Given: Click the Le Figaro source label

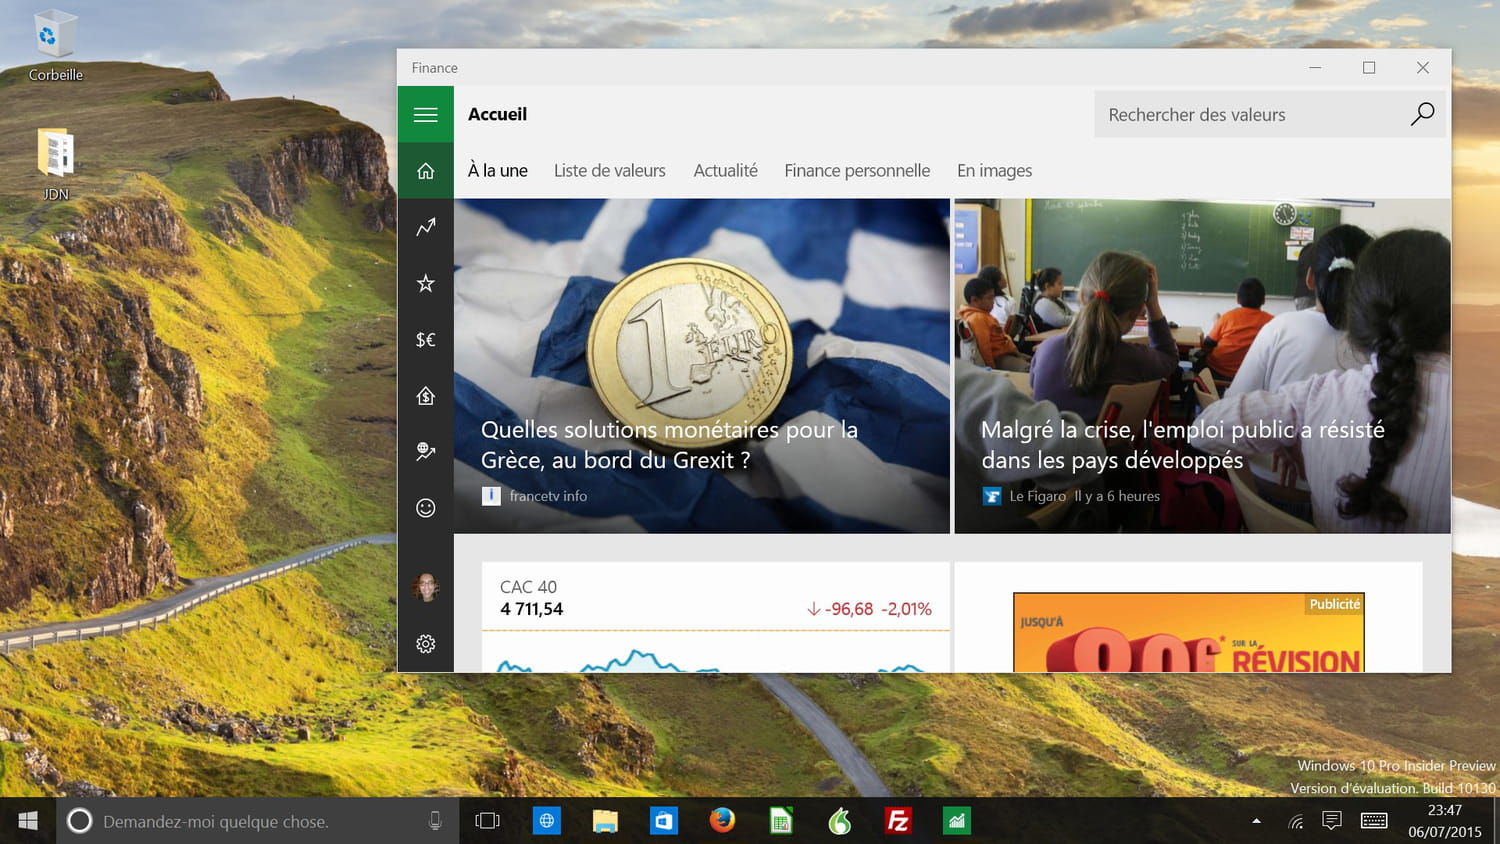Looking at the screenshot, I should 1037,496.
